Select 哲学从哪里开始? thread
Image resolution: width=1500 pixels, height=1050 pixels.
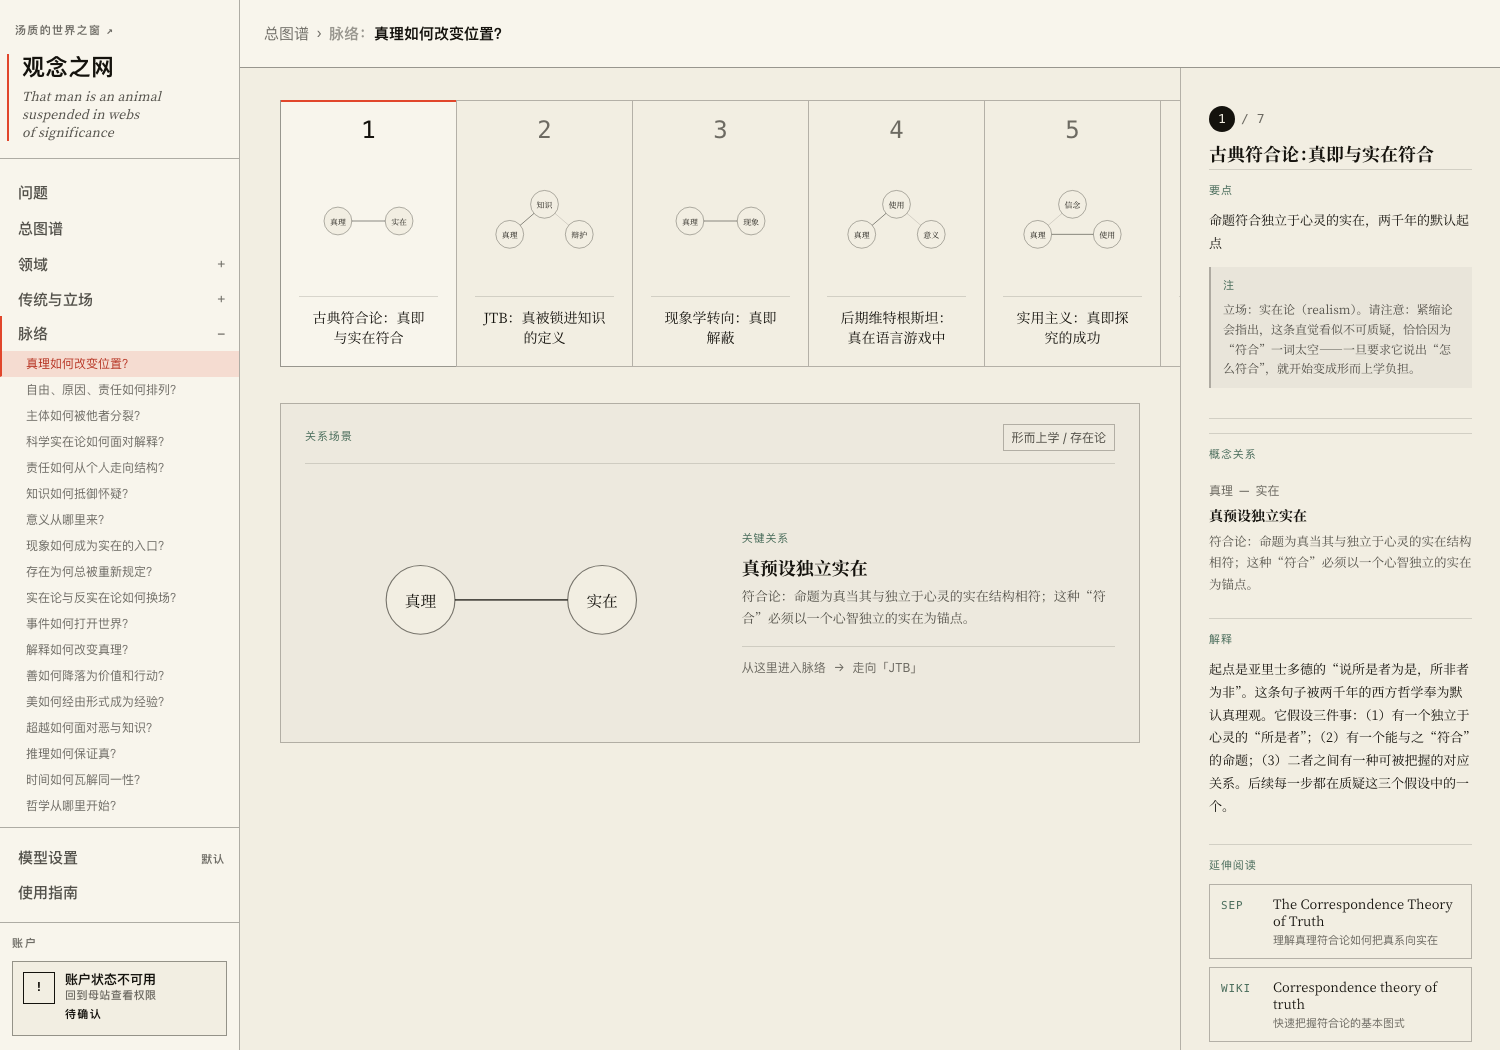coord(120,806)
